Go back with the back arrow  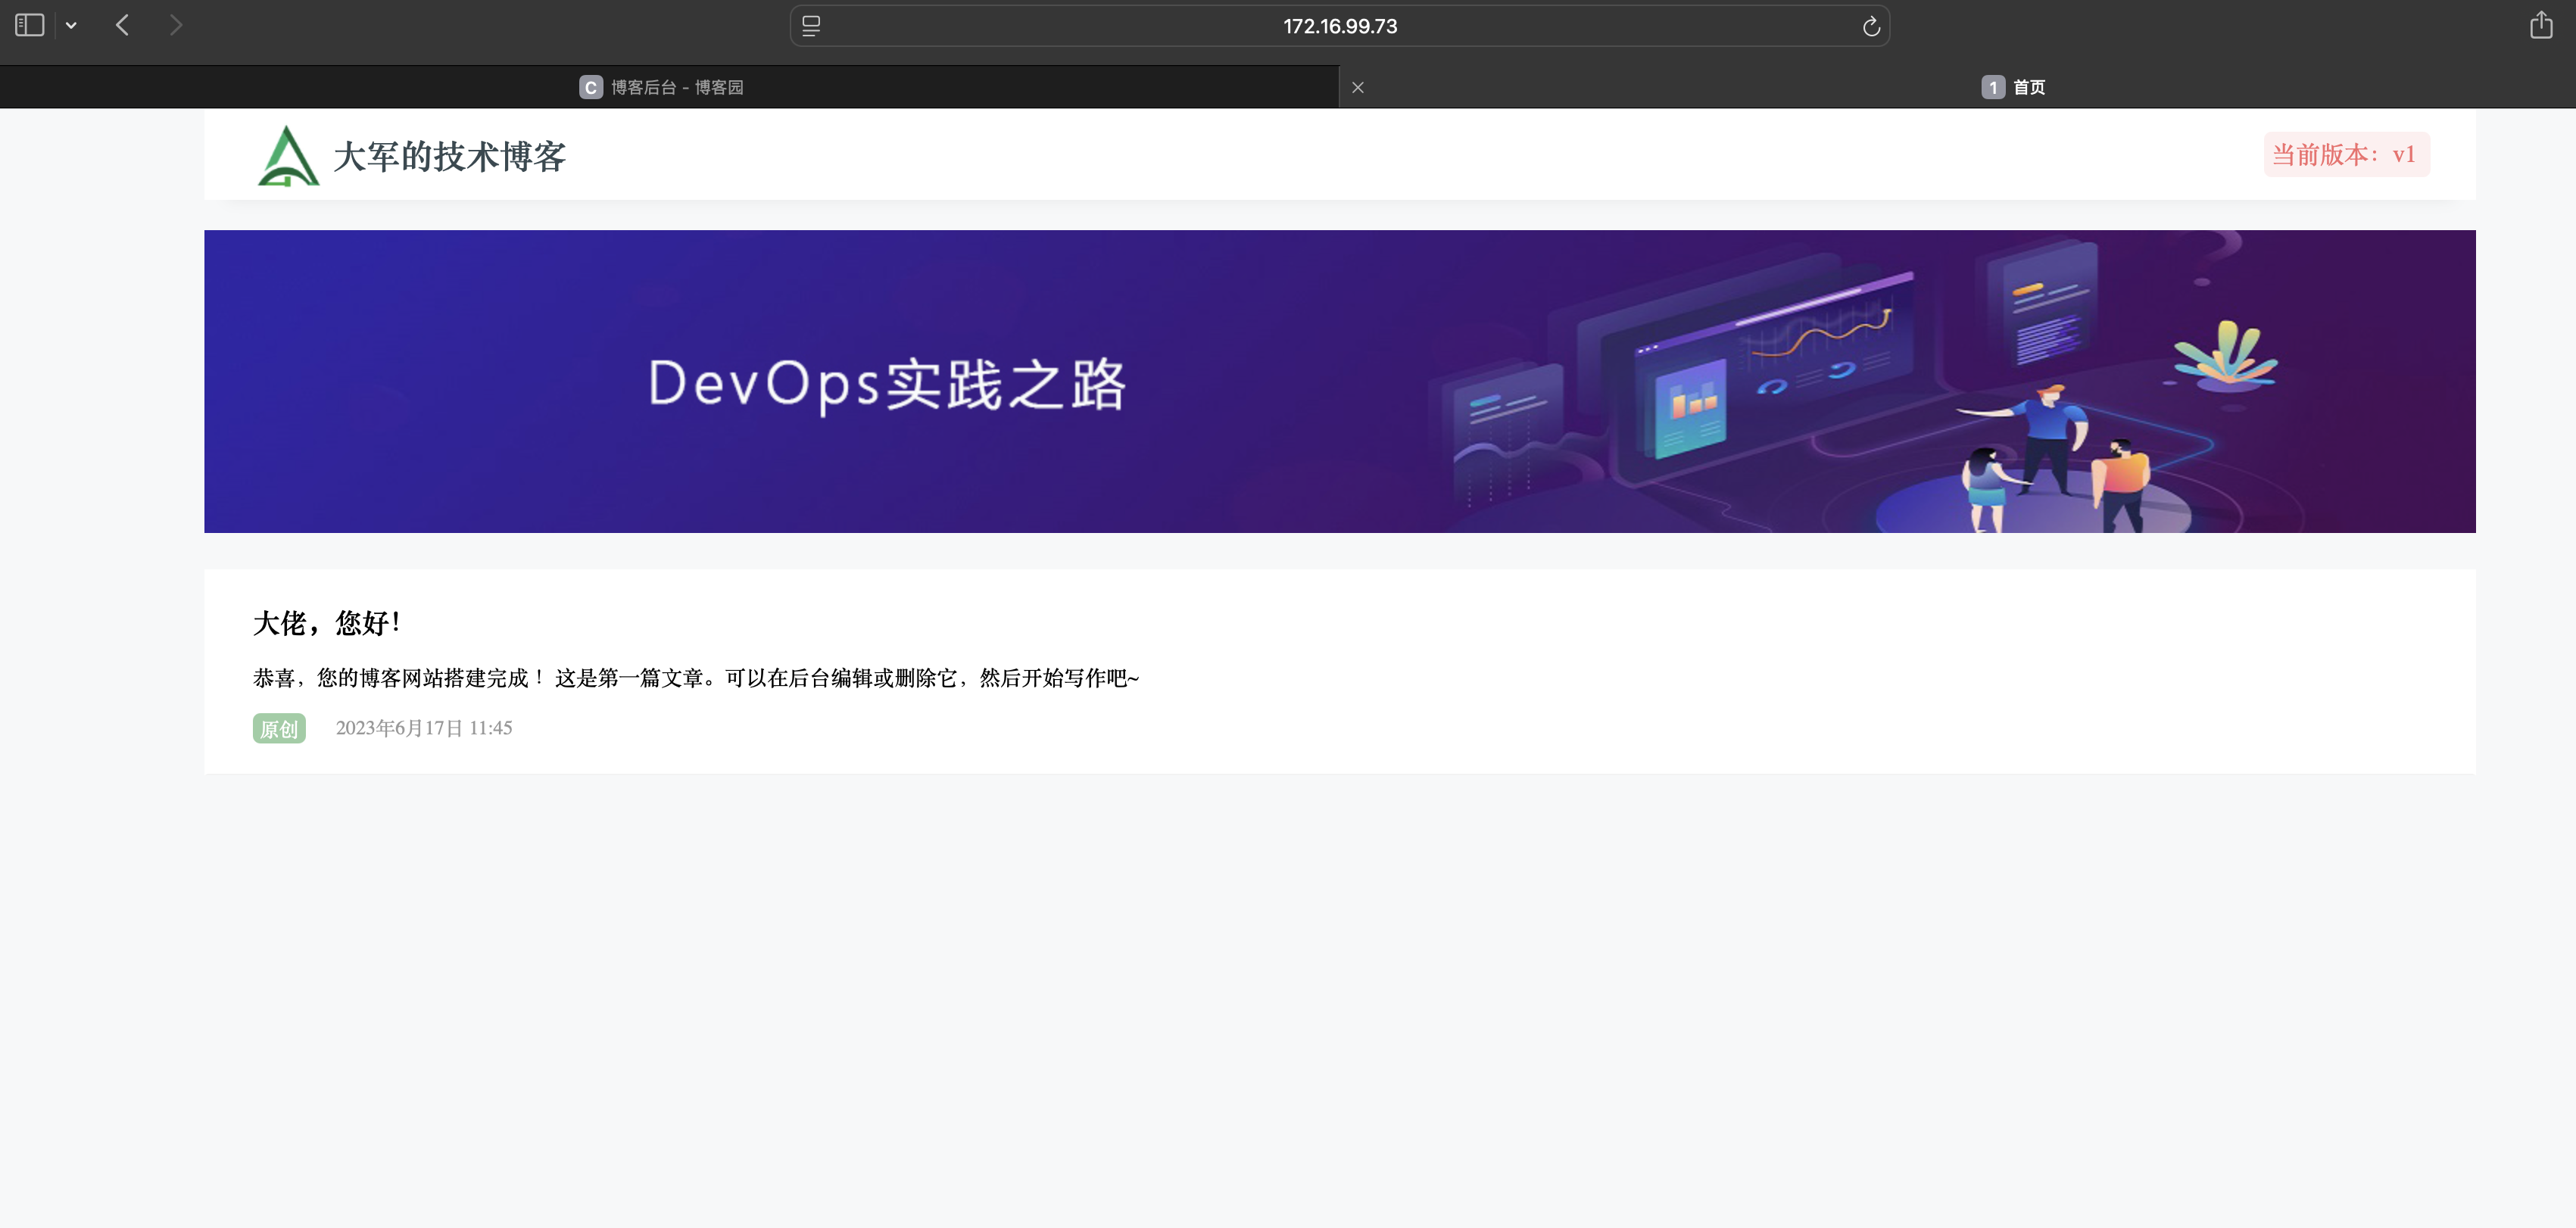point(123,25)
